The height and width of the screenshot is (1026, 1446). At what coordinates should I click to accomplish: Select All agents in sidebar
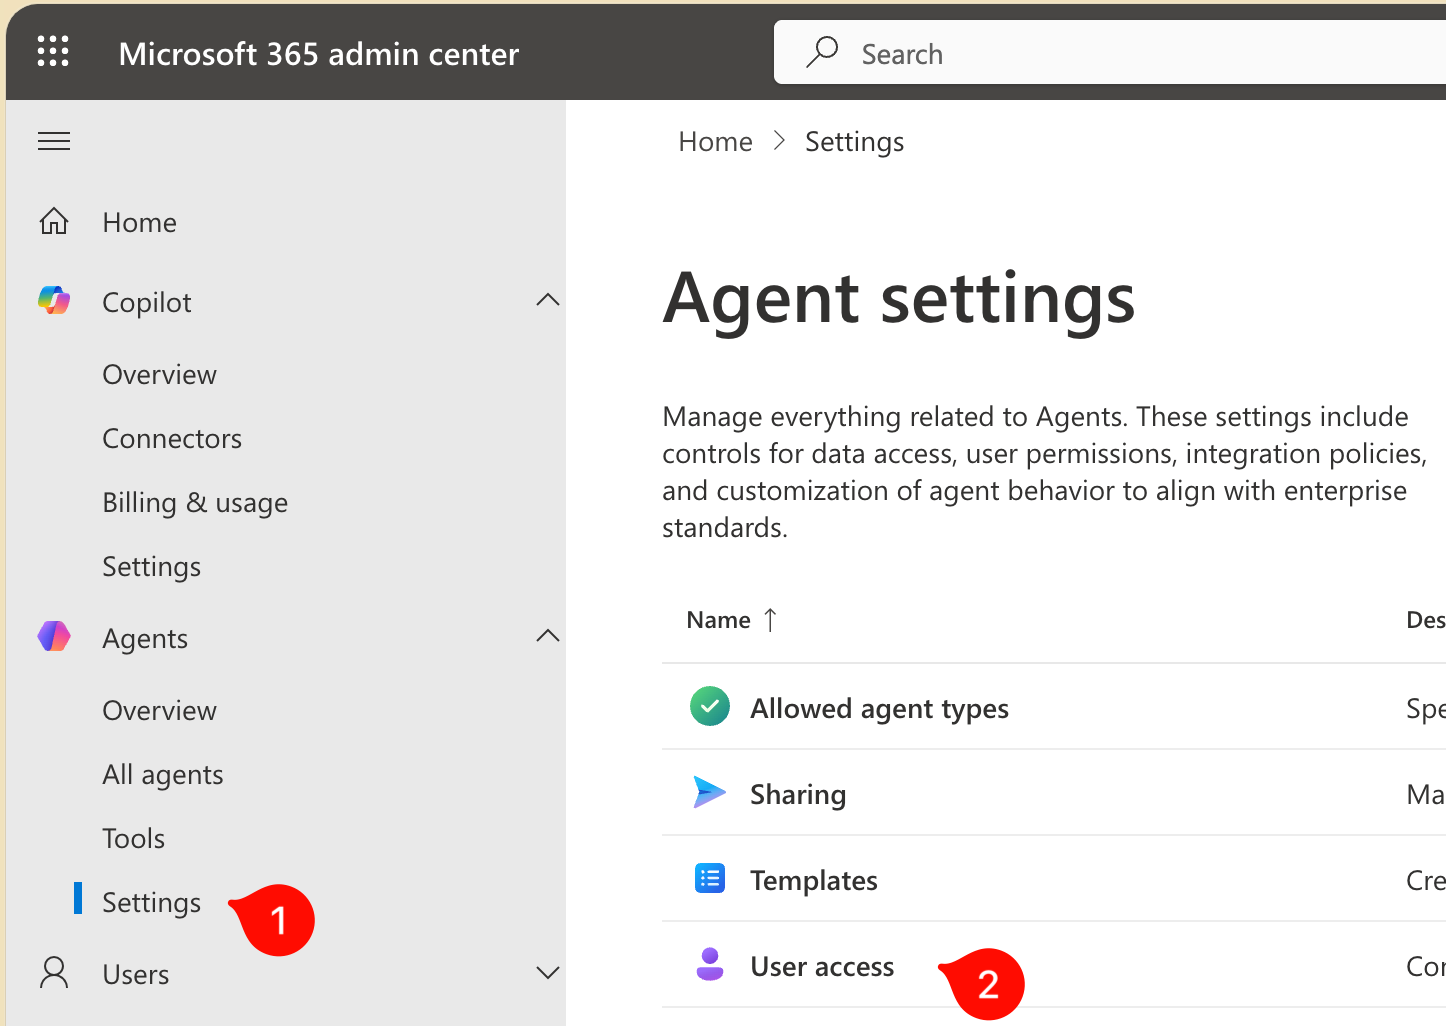click(163, 774)
